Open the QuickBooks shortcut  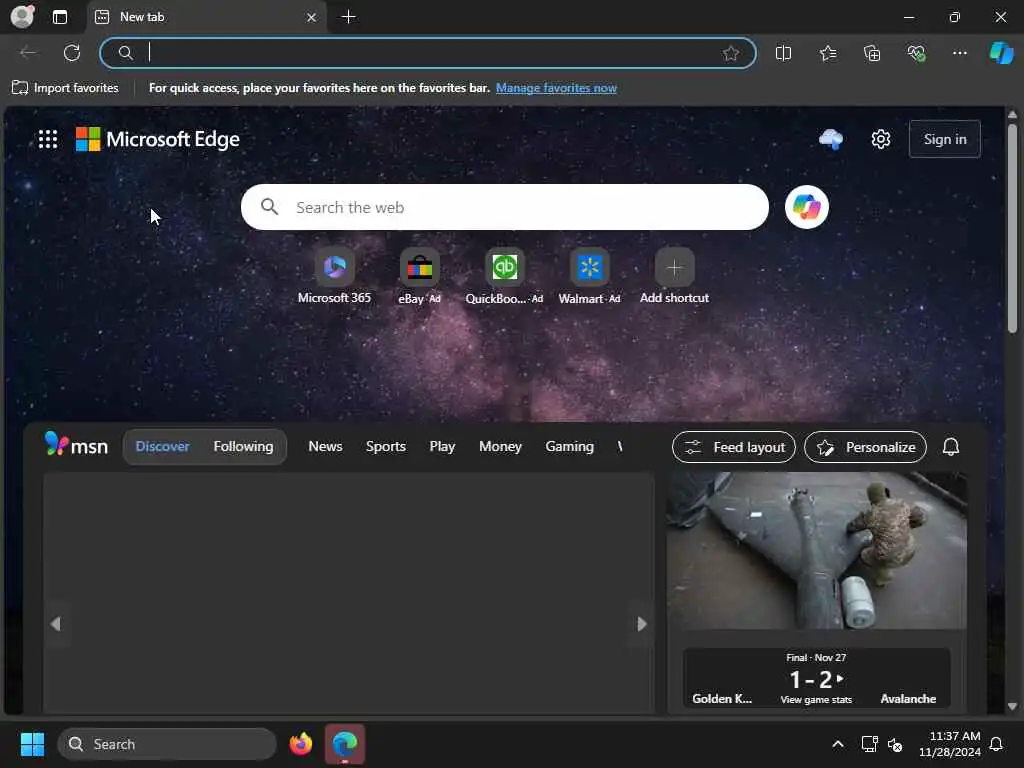pyautogui.click(x=504, y=276)
